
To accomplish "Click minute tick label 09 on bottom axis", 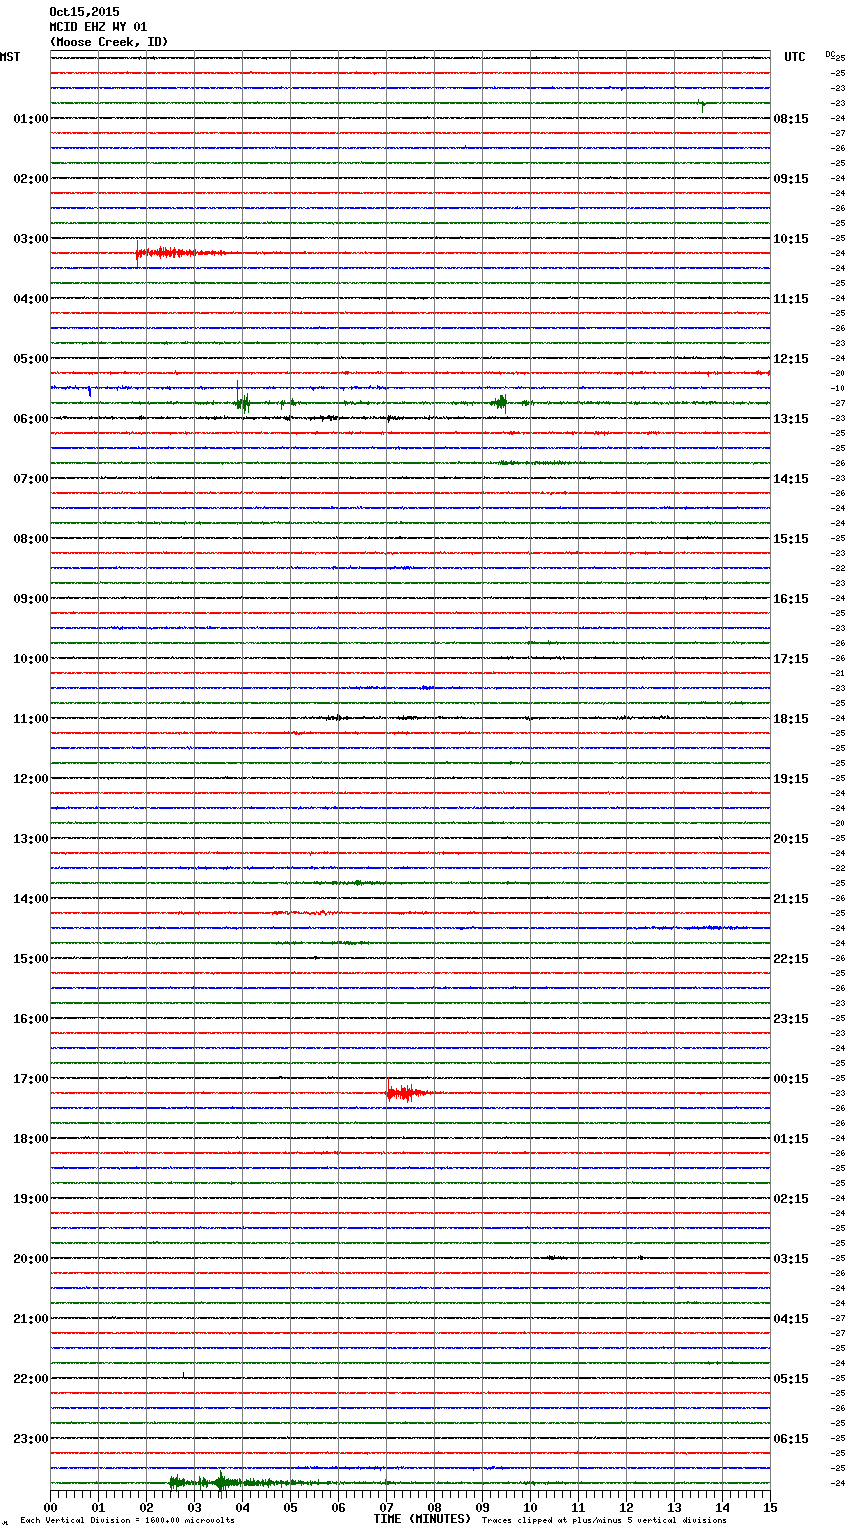I will tap(482, 1507).
